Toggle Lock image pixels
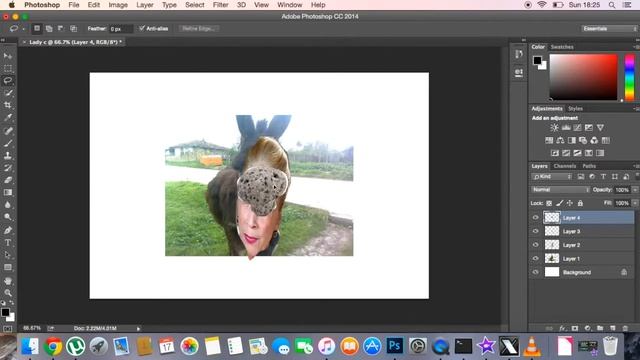This screenshot has width=640, height=360. [560, 203]
